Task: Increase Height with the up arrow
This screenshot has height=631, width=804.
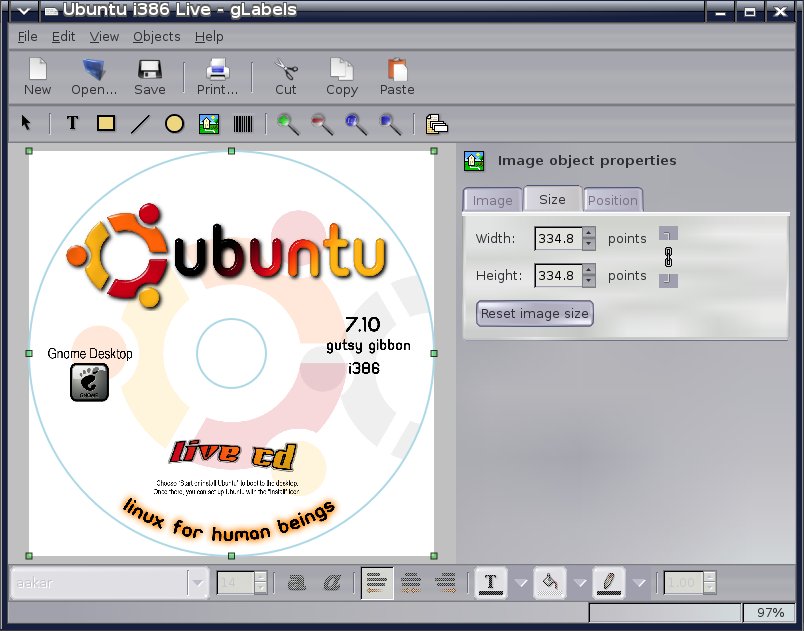Action: pyautogui.click(x=589, y=270)
